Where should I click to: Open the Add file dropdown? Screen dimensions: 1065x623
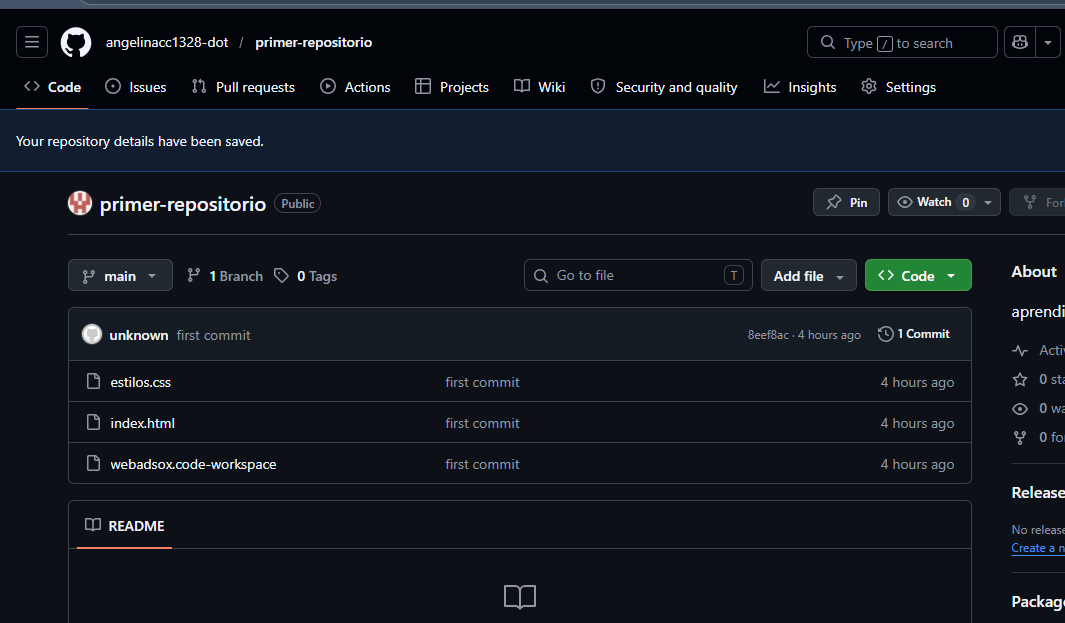click(808, 275)
